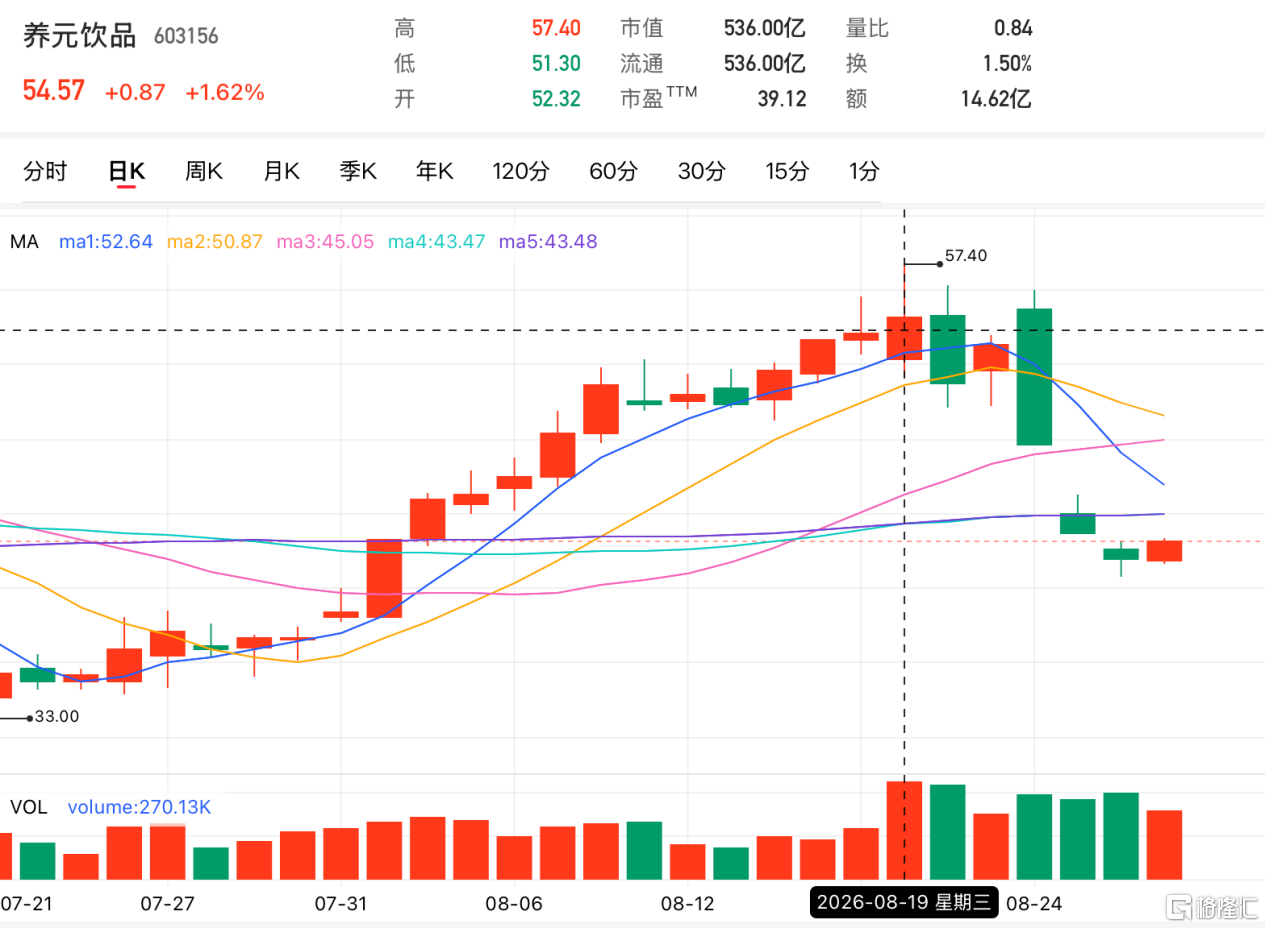Click the high price 57.40 in header
The height and width of the screenshot is (928, 1265).
pos(556,28)
